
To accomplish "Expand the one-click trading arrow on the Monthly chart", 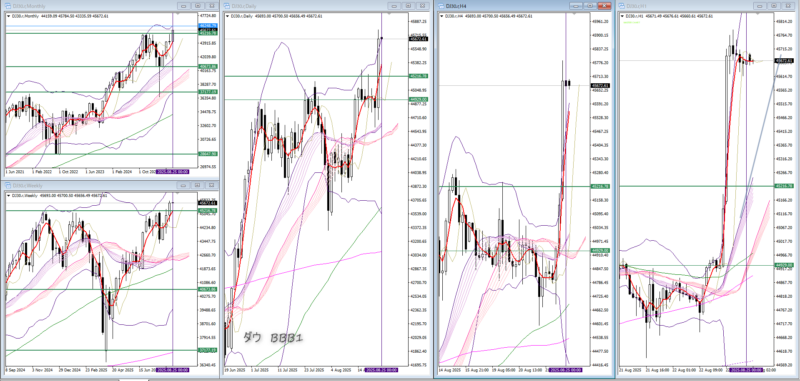I will pyautogui.click(x=8, y=16).
